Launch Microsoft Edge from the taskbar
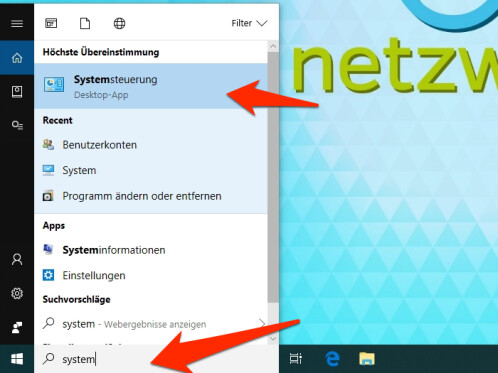The width and height of the screenshot is (498, 373). 332,359
